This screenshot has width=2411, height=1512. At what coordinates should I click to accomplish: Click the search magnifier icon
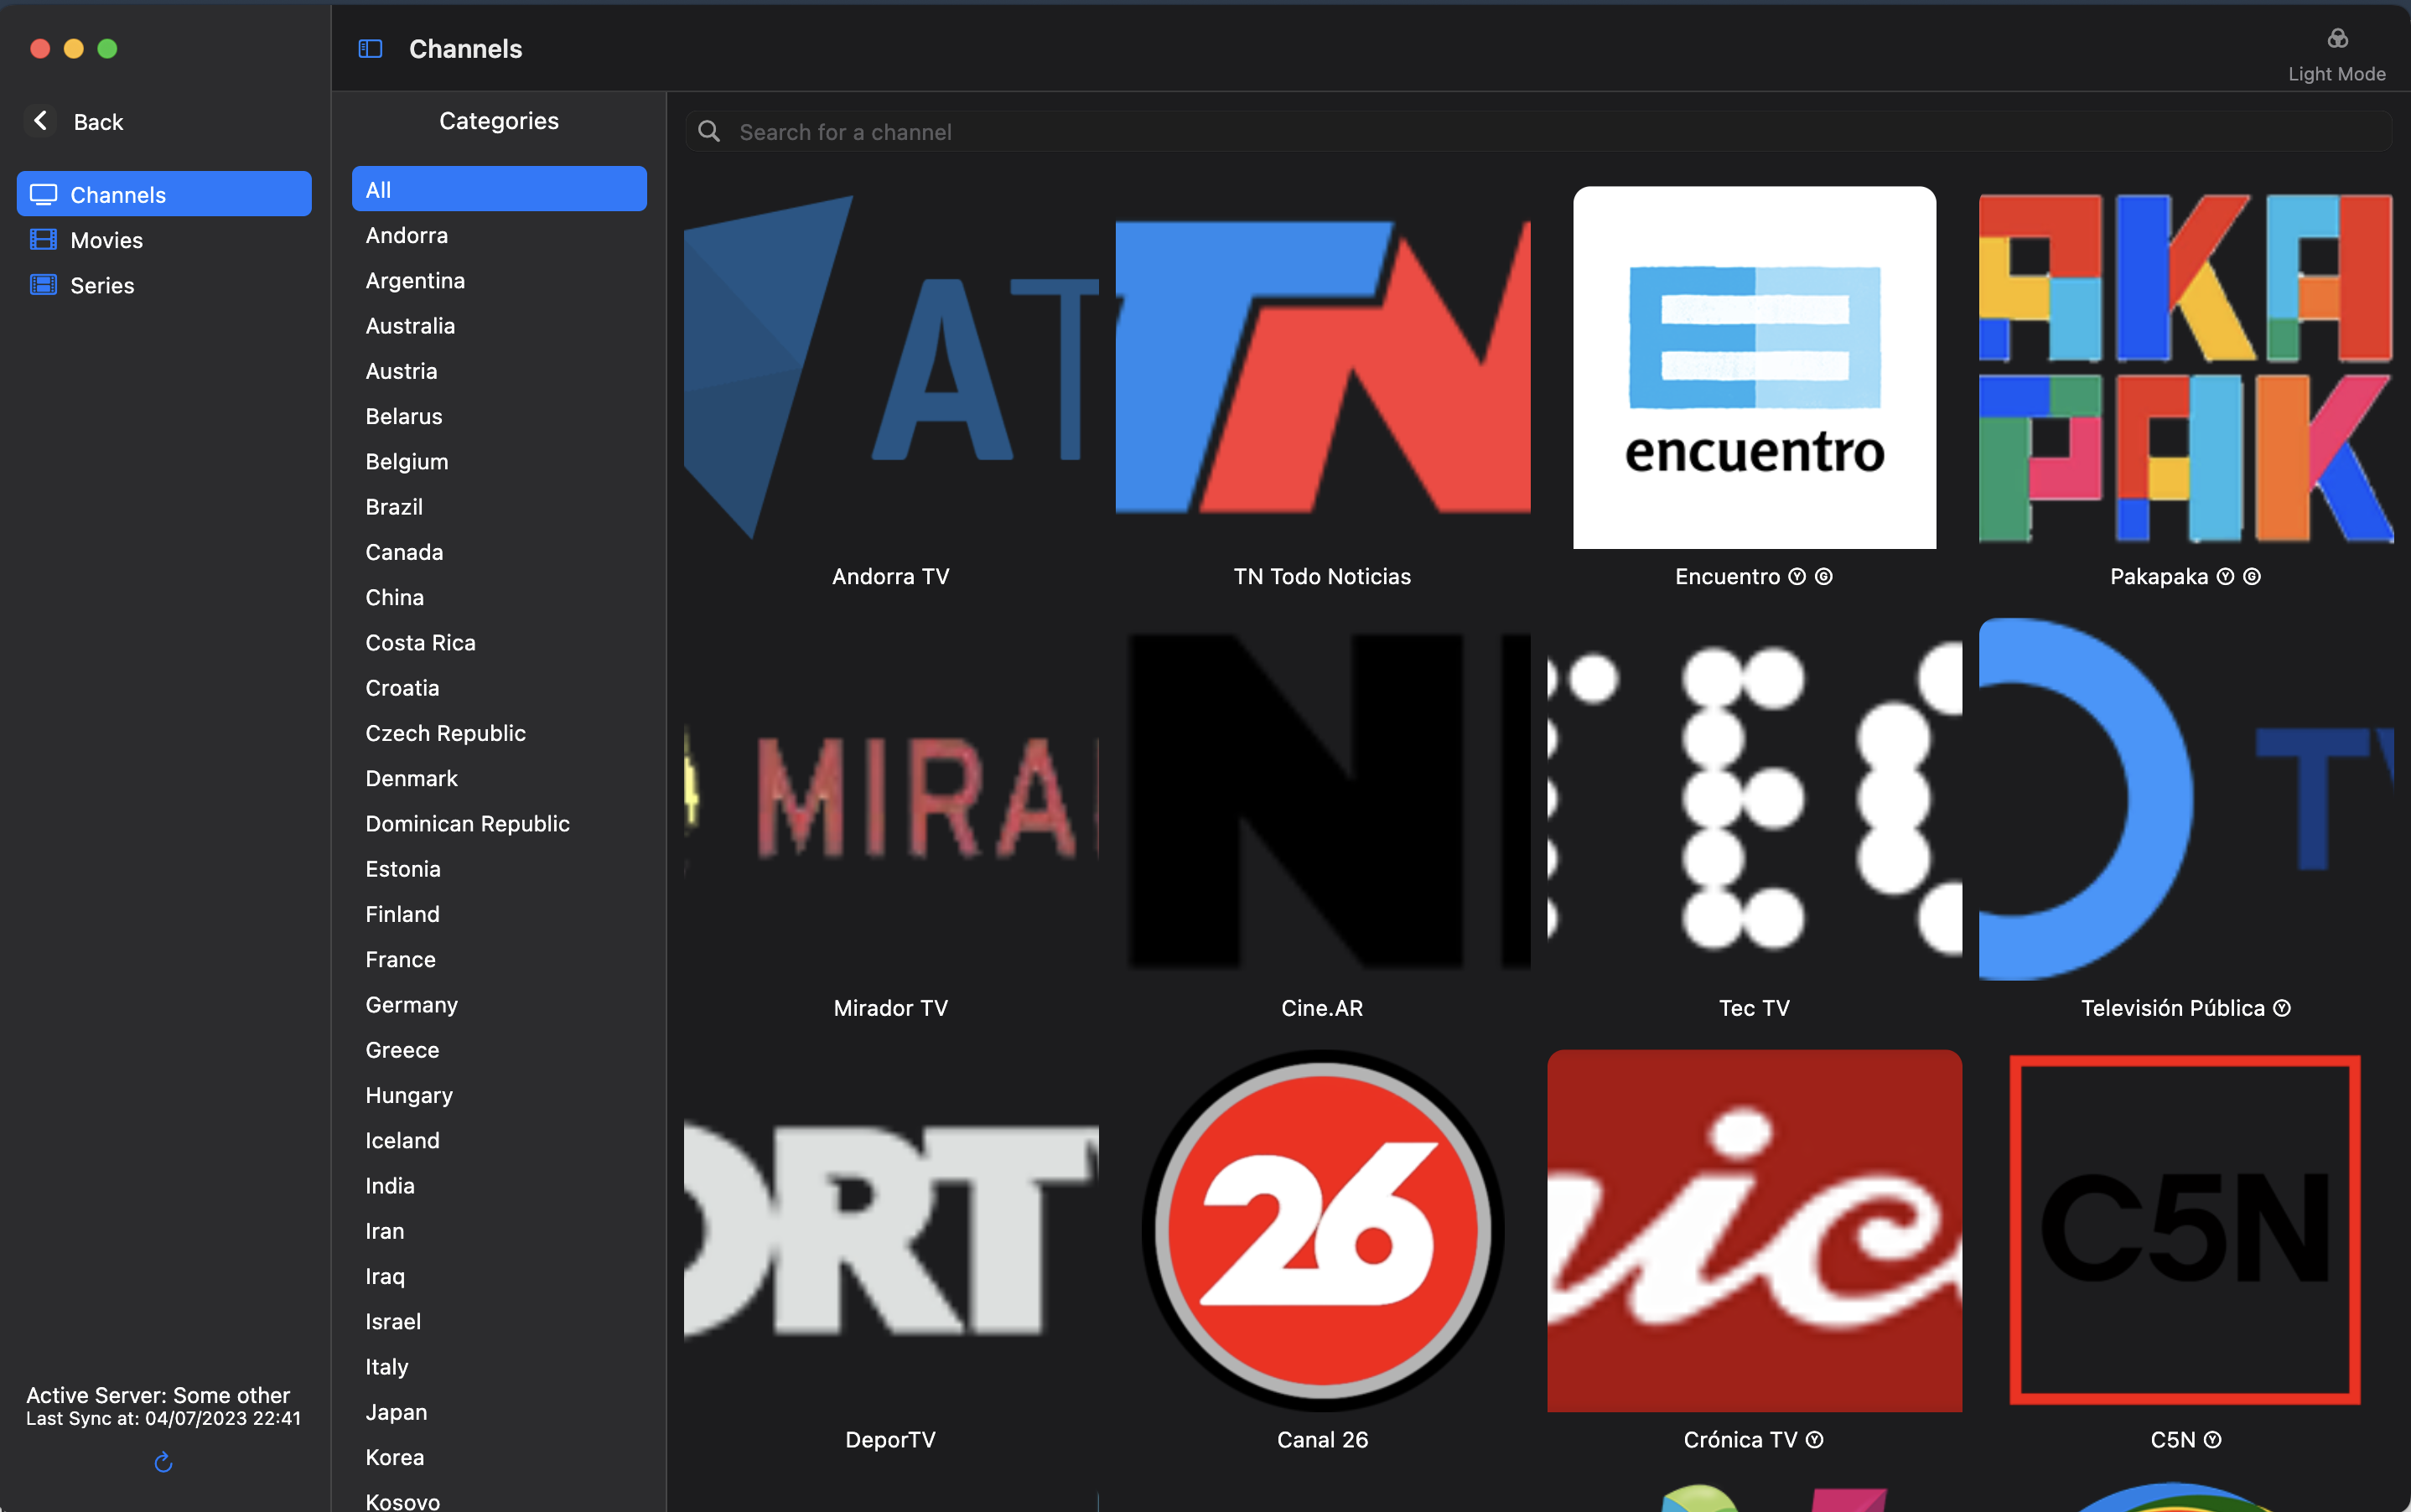click(x=709, y=132)
